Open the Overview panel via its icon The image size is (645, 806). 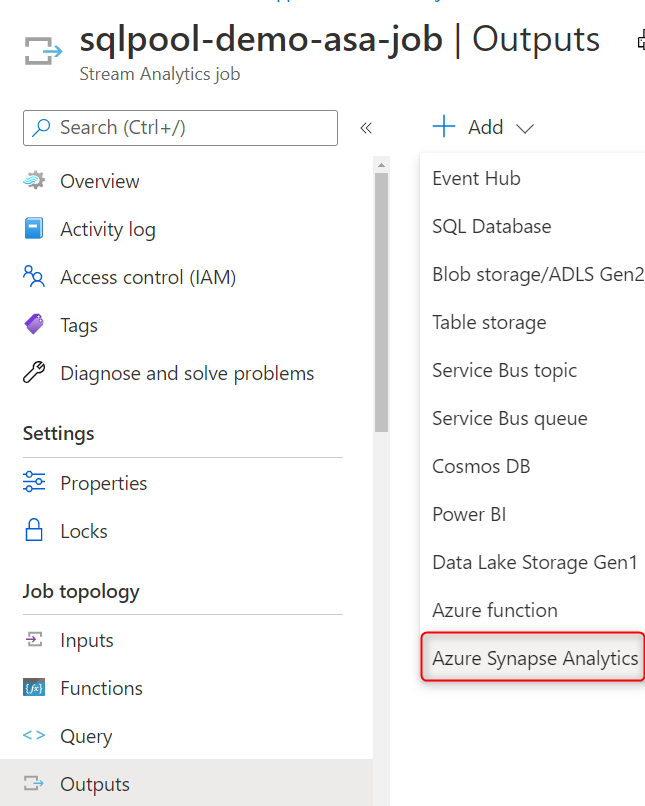[x=34, y=181]
